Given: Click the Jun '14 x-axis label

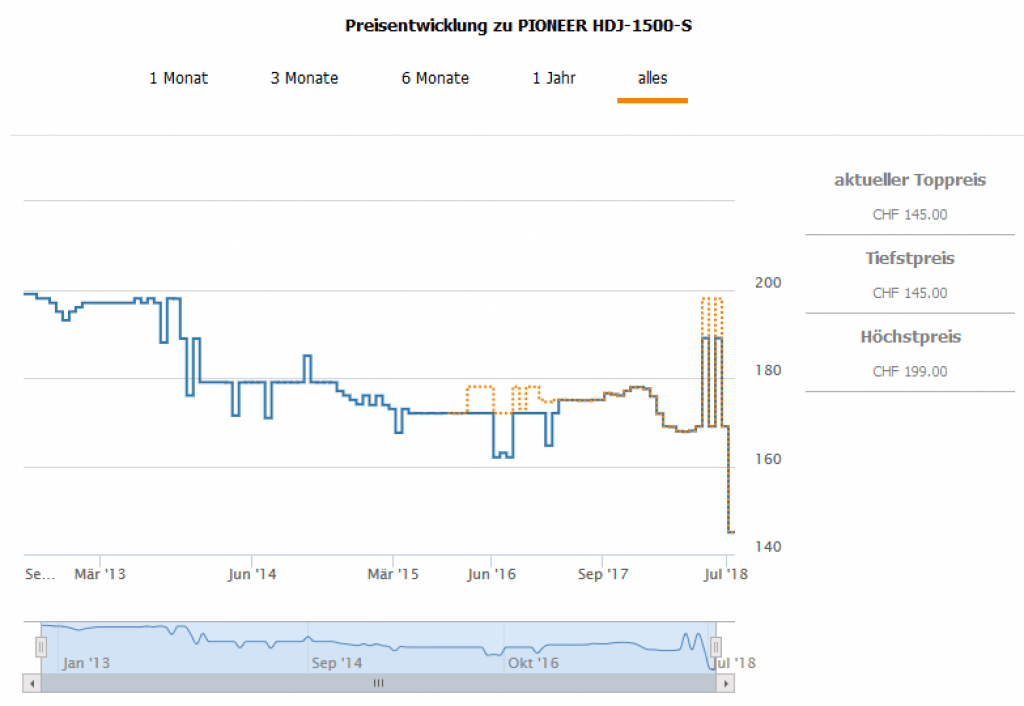Looking at the screenshot, I should point(252,574).
